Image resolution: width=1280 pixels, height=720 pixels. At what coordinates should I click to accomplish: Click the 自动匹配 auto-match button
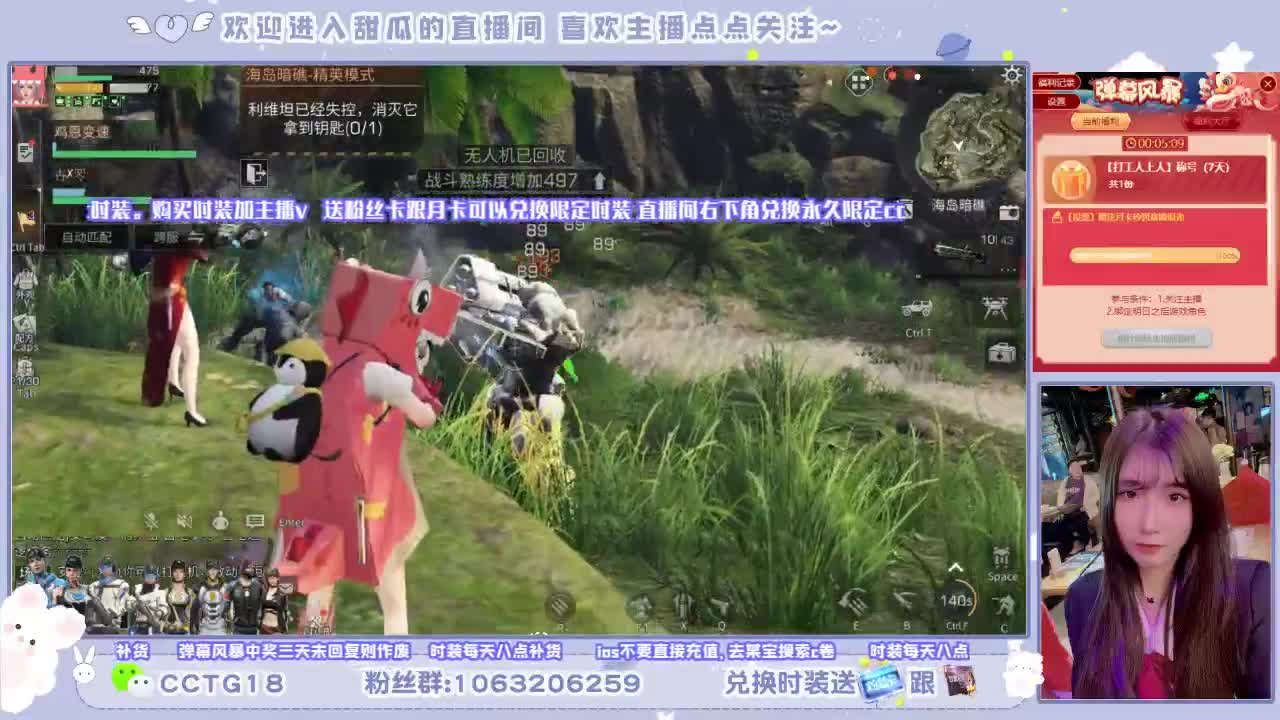click(x=87, y=238)
